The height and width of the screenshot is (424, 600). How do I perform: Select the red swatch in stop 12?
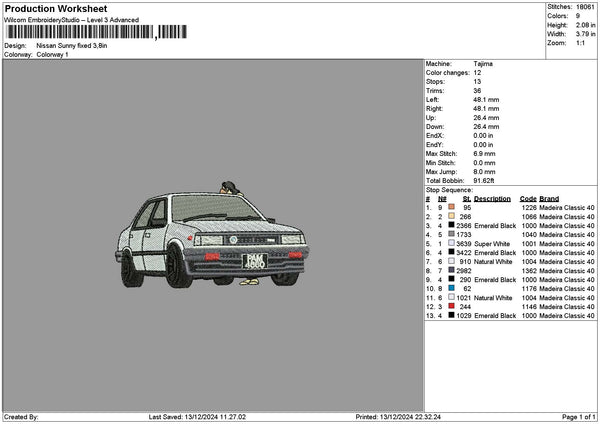click(x=453, y=306)
